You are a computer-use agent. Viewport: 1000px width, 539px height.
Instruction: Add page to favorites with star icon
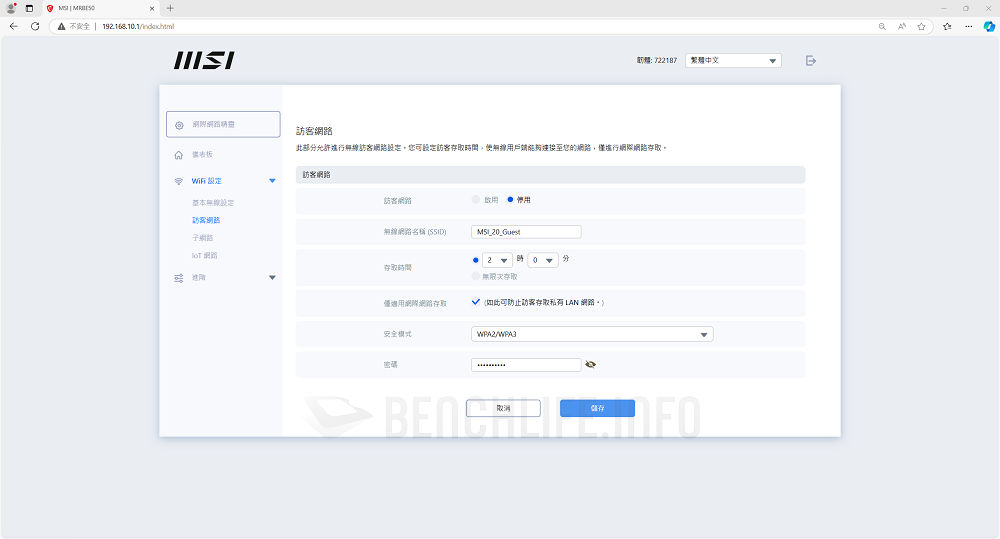(922, 26)
